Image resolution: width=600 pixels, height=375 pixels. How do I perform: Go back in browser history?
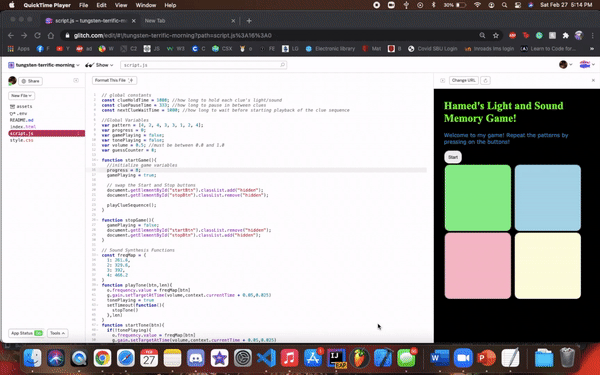point(11,35)
